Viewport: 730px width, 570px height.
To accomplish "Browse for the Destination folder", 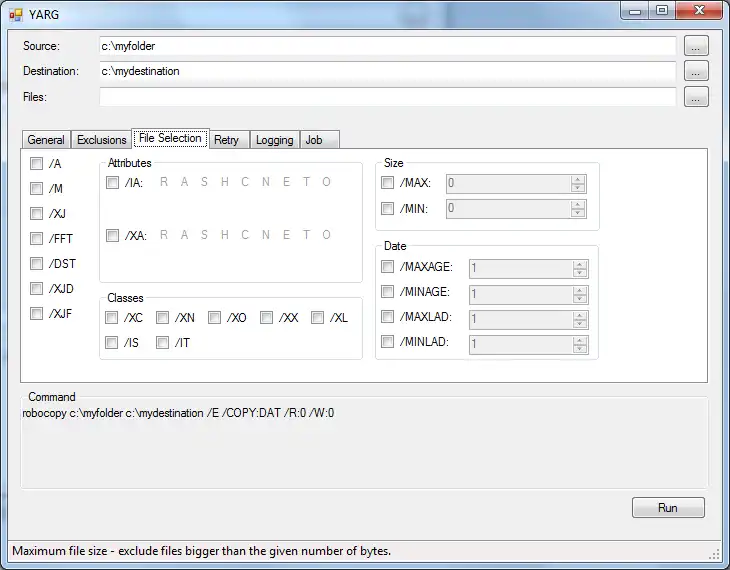I will click(x=696, y=71).
